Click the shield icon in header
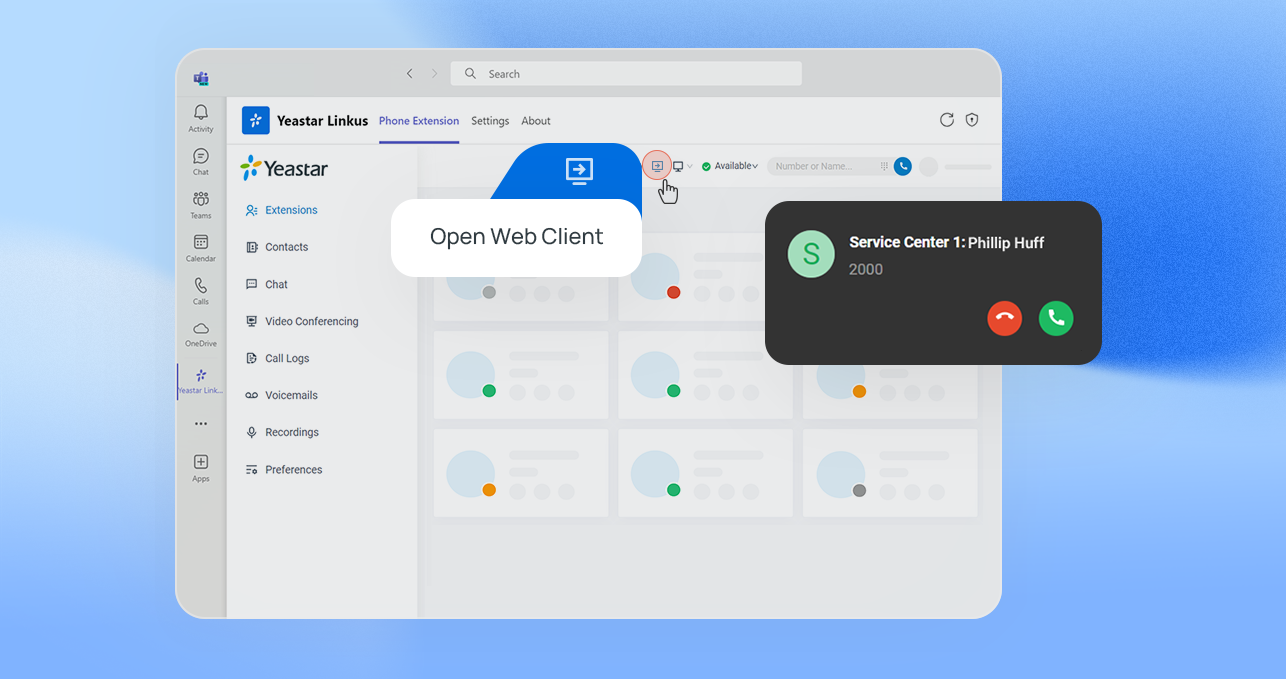 (972, 120)
